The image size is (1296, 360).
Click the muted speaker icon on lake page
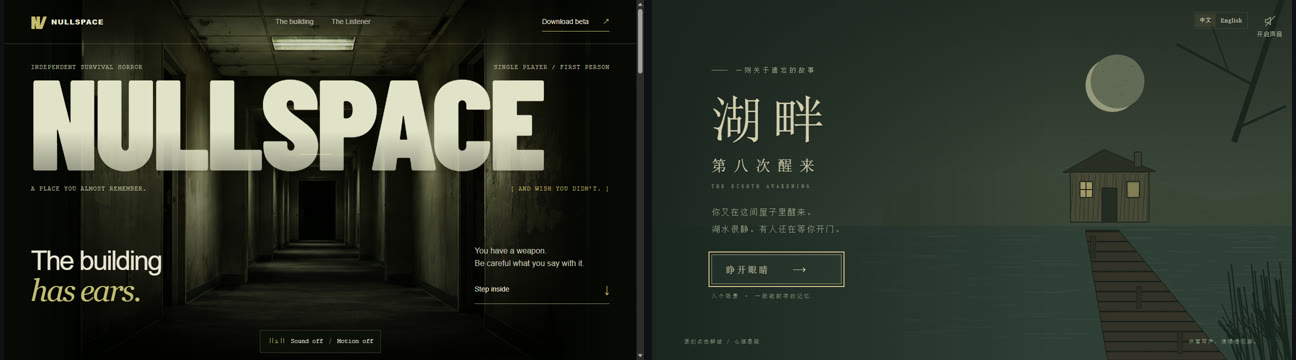tap(1269, 21)
